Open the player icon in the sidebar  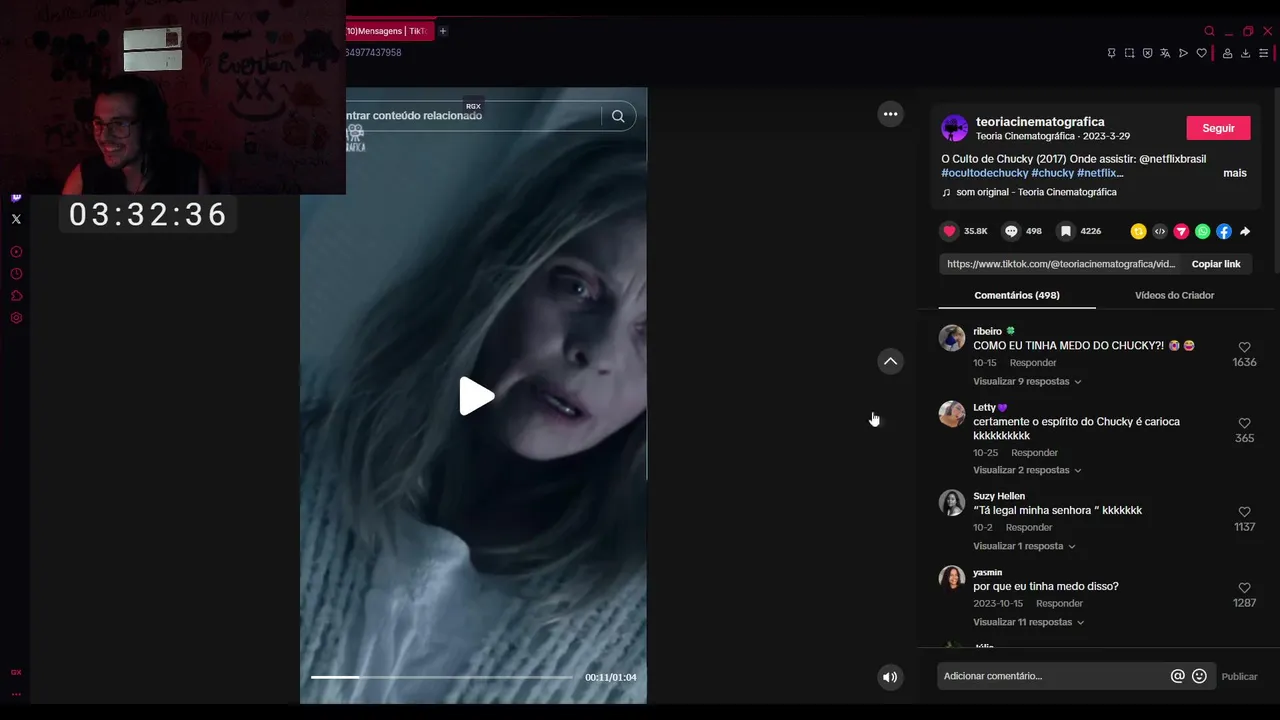[x=16, y=252]
